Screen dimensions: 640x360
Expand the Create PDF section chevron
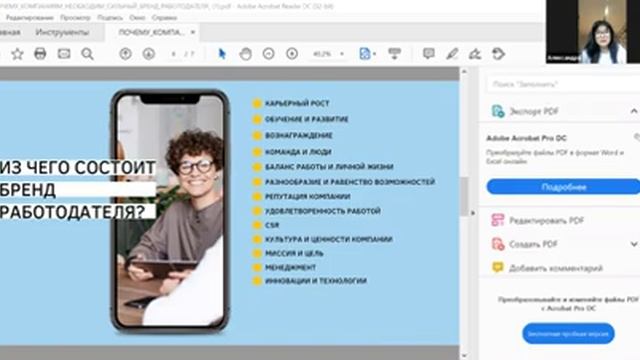point(633,244)
